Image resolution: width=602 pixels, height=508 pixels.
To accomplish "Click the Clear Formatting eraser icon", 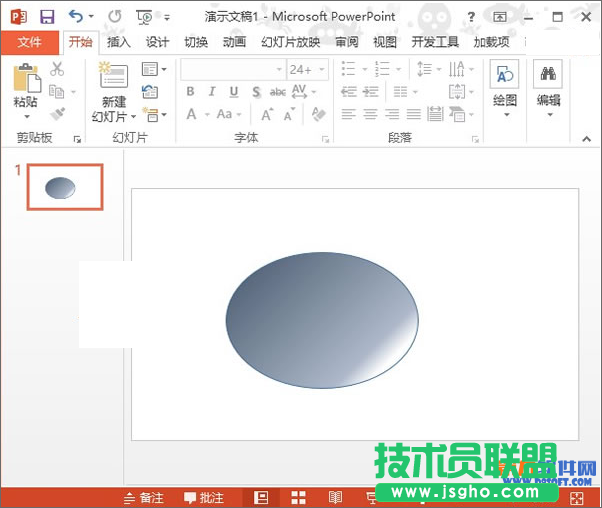I will (x=318, y=114).
